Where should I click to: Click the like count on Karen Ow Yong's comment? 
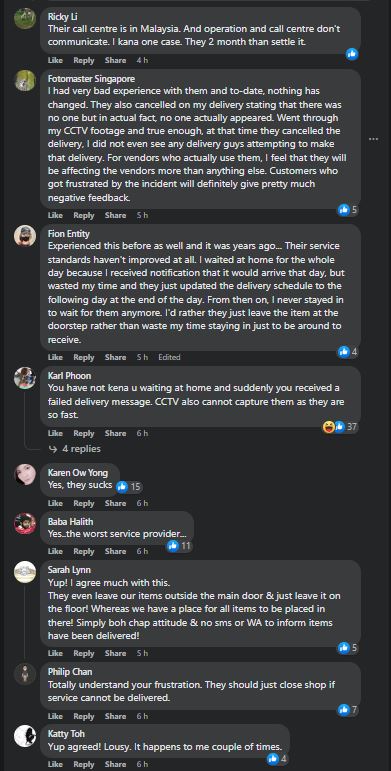(129, 487)
